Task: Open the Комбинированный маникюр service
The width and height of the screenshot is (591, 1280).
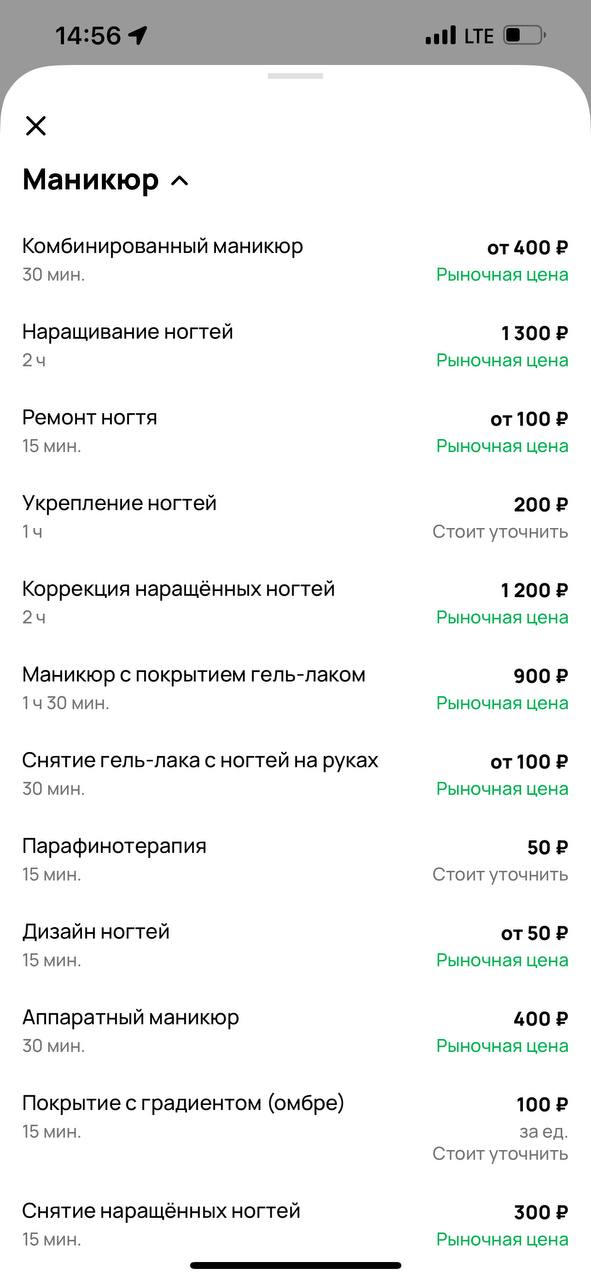Action: click(x=295, y=260)
